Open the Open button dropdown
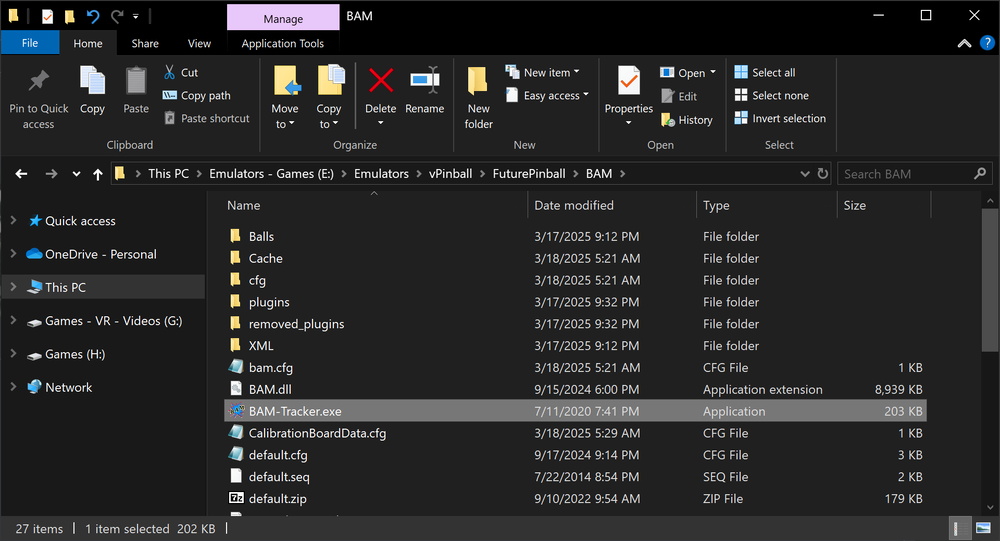Image resolution: width=1000 pixels, height=541 pixels. click(x=713, y=72)
